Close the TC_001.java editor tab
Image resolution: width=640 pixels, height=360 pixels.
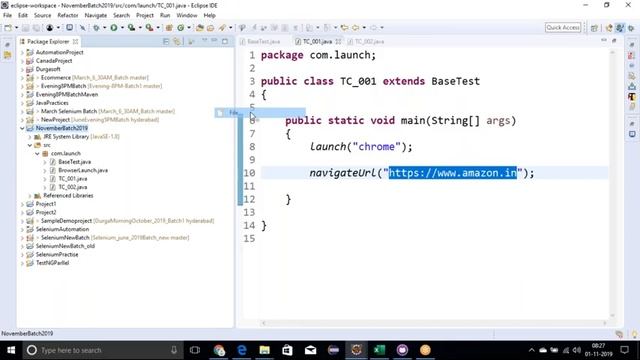pos(338,42)
